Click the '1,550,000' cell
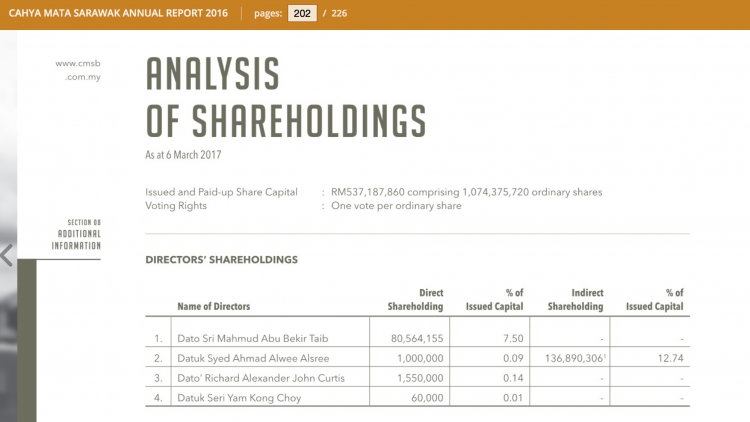 420,378
